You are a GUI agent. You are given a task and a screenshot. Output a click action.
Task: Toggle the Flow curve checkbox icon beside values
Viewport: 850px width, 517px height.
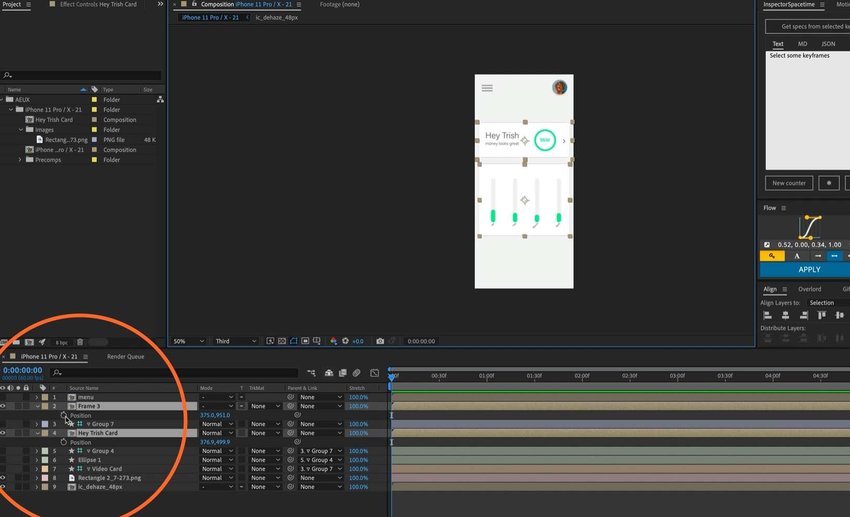coord(767,244)
